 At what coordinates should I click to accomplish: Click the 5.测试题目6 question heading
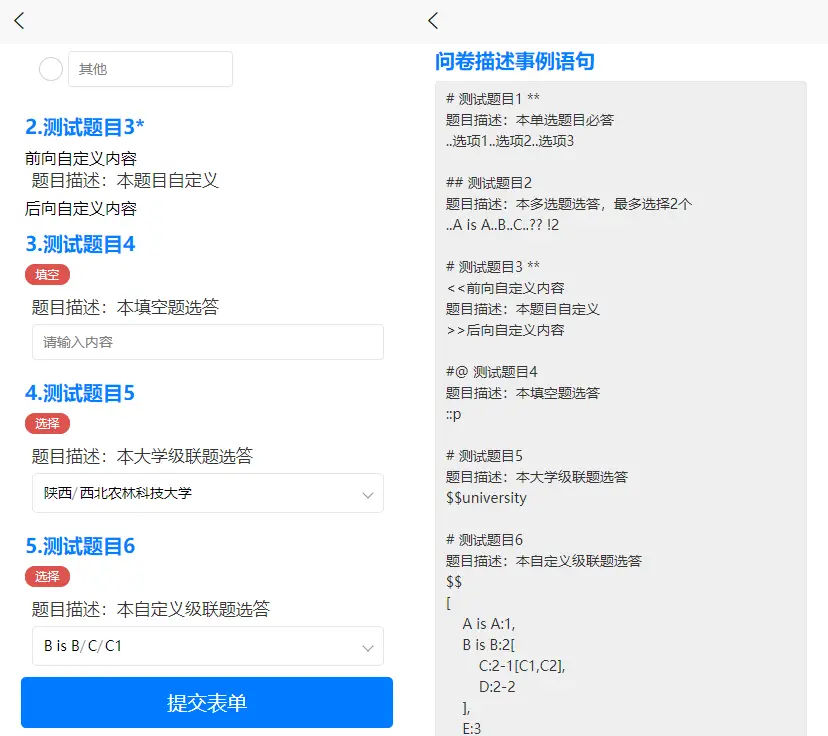pyautogui.click(x=80, y=547)
